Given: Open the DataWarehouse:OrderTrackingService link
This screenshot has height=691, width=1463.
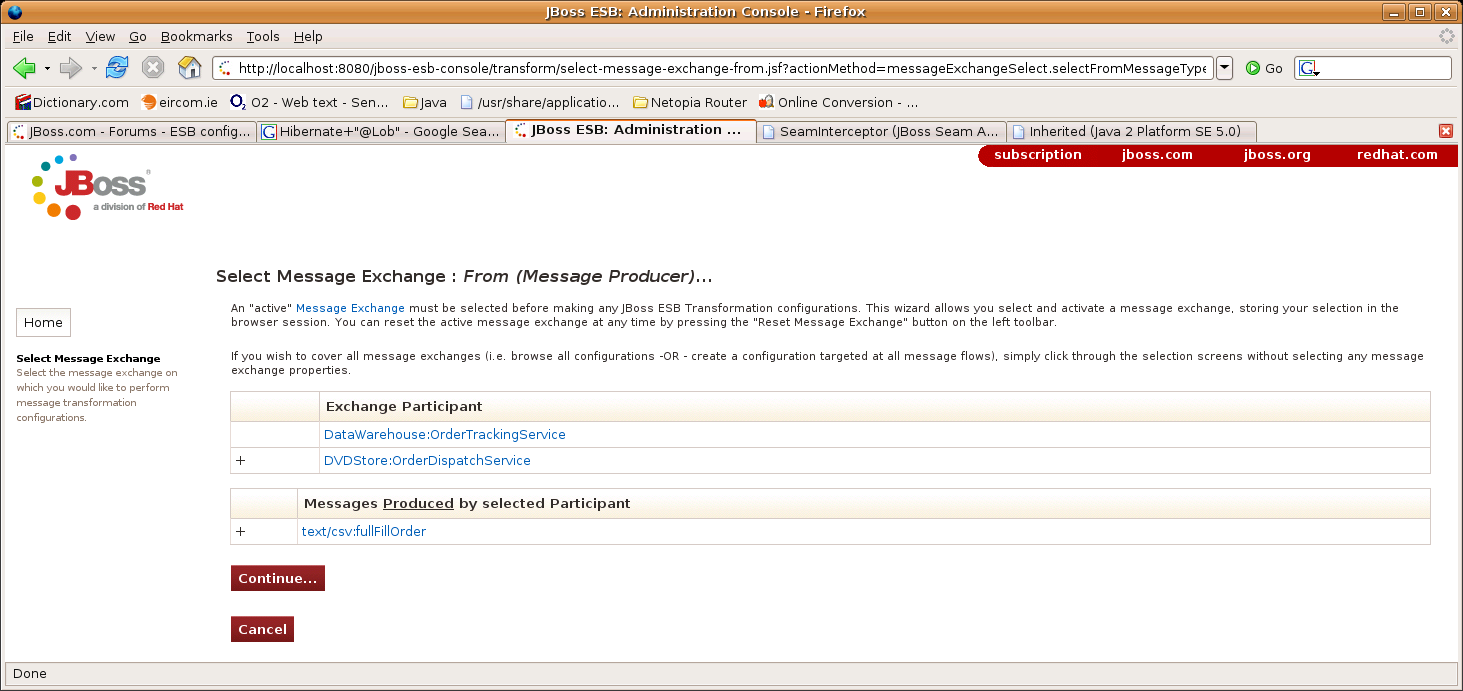Looking at the screenshot, I should 444,435.
